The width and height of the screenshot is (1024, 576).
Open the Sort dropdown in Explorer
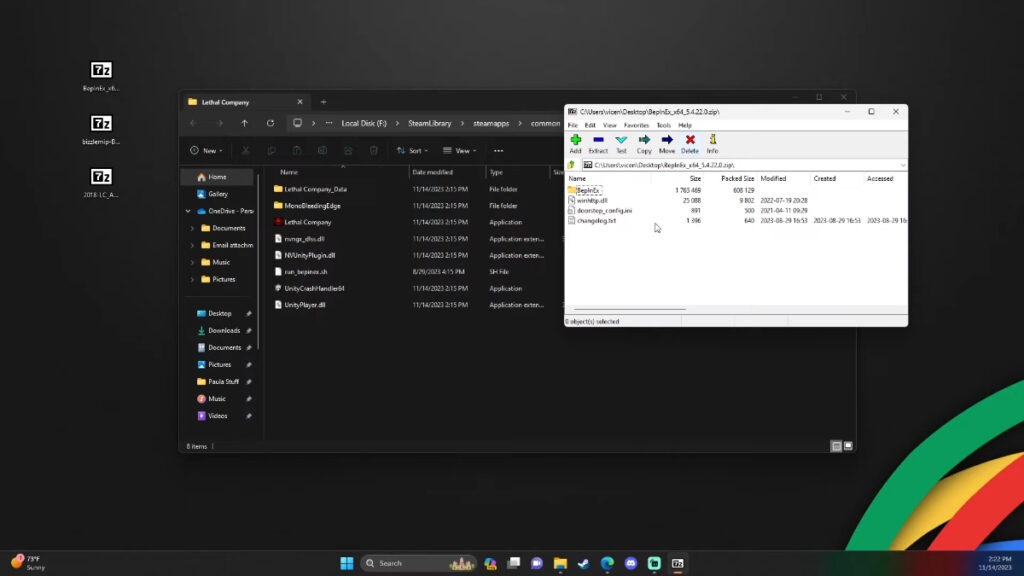pos(415,151)
